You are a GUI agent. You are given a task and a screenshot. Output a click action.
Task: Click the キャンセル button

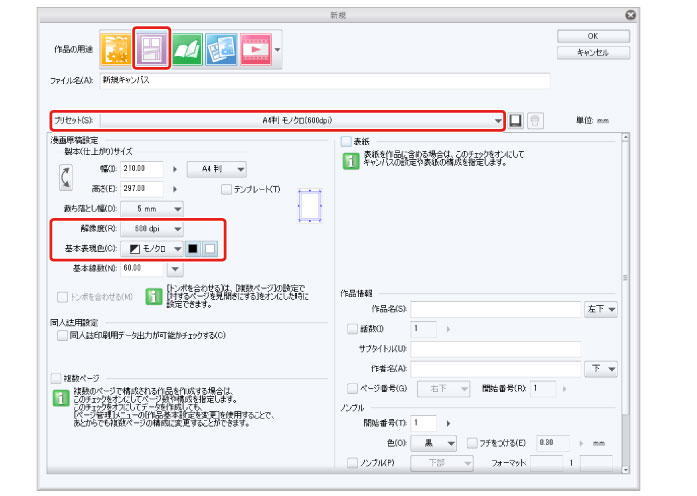click(593, 52)
